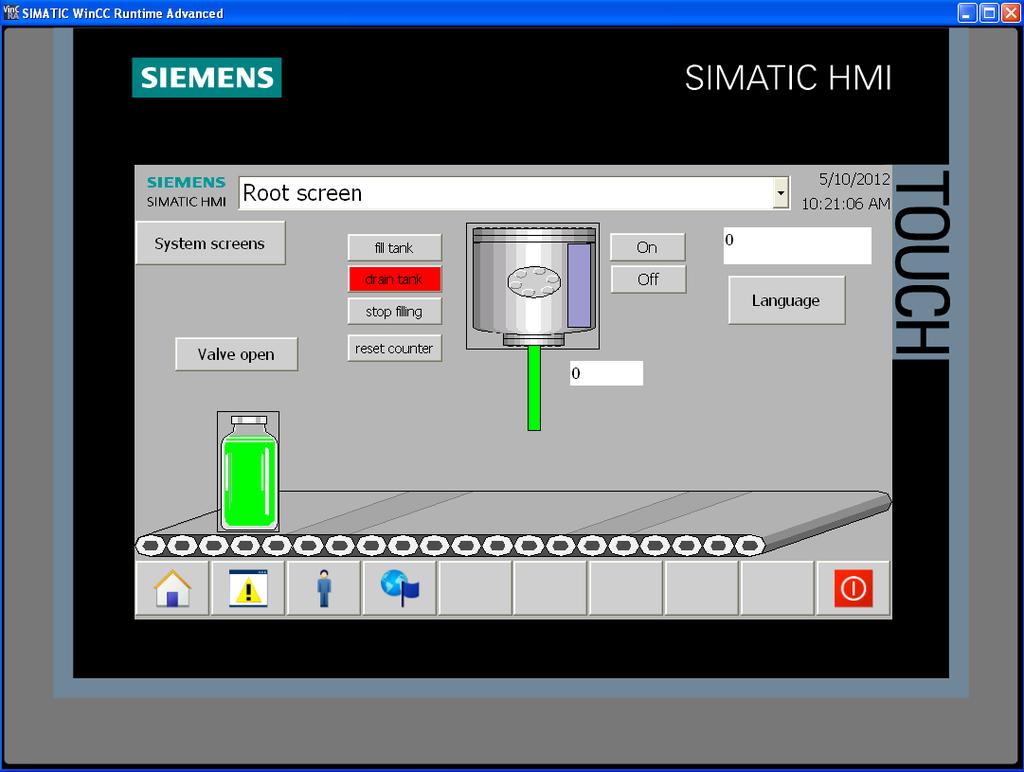1024x772 pixels.
Task: Open the user administration person icon
Action: point(324,588)
